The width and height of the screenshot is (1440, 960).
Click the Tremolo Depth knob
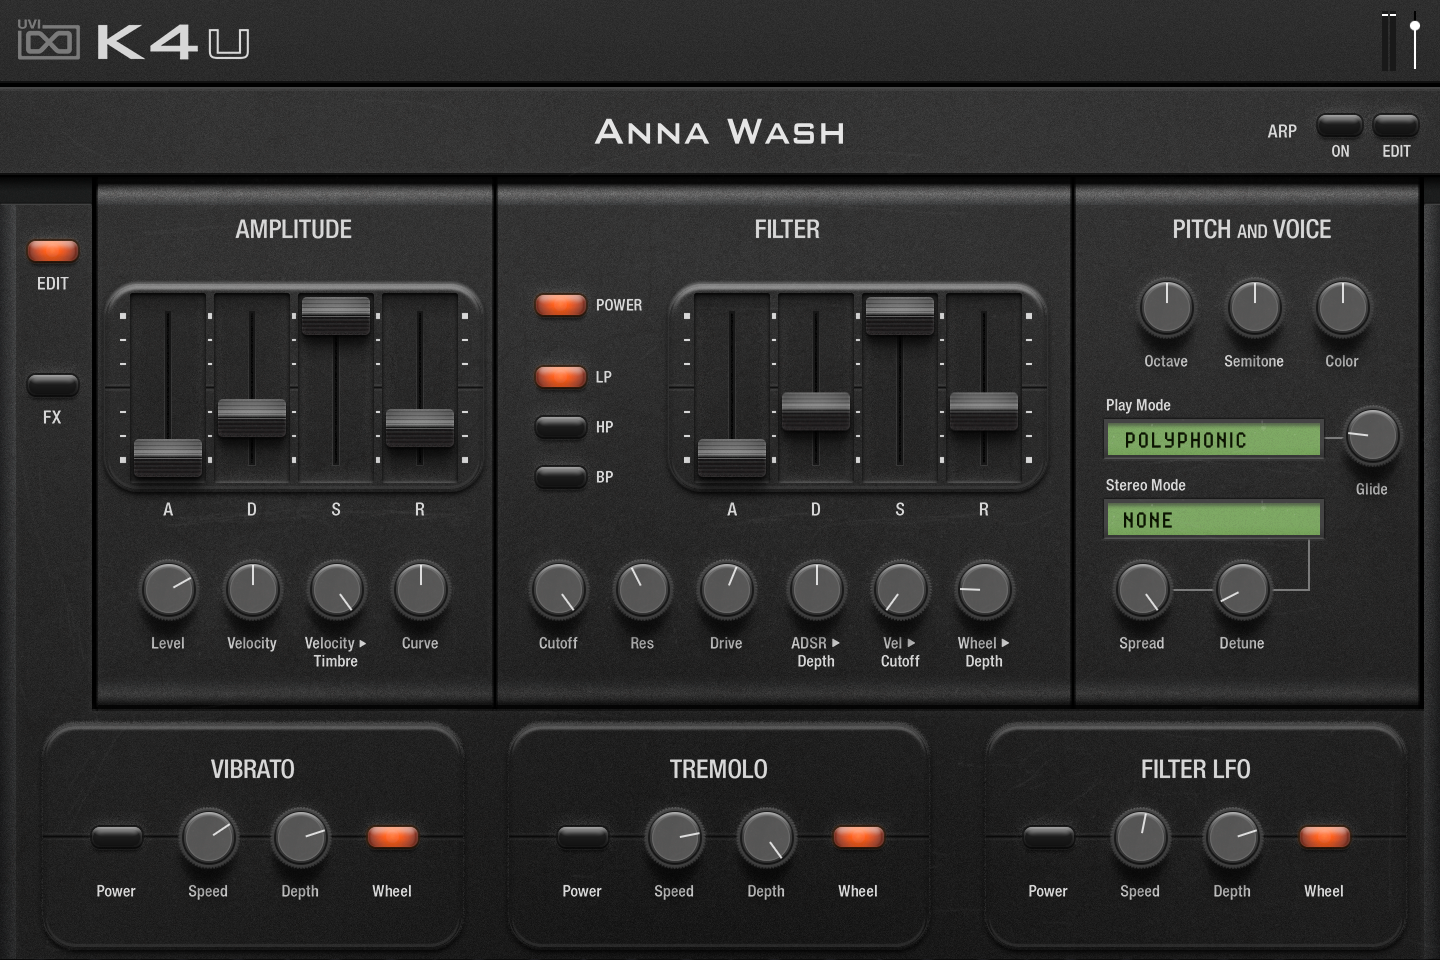click(765, 837)
